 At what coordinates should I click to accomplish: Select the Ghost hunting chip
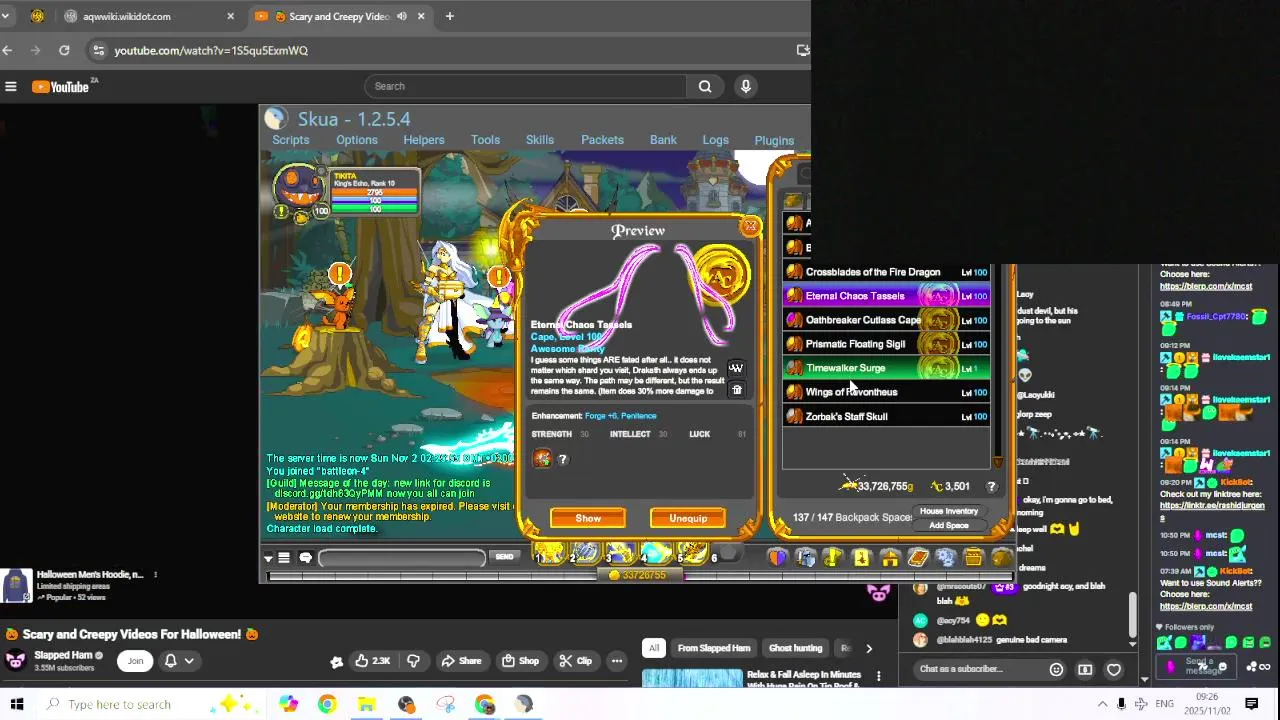click(795, 648)
